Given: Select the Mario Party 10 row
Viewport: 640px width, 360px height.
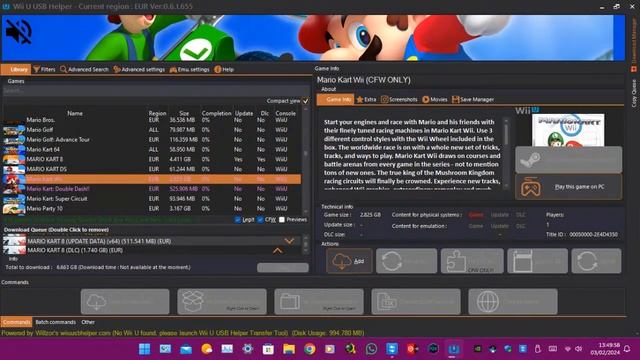Looking at the screenshot, I should click(x=152, y=209).
